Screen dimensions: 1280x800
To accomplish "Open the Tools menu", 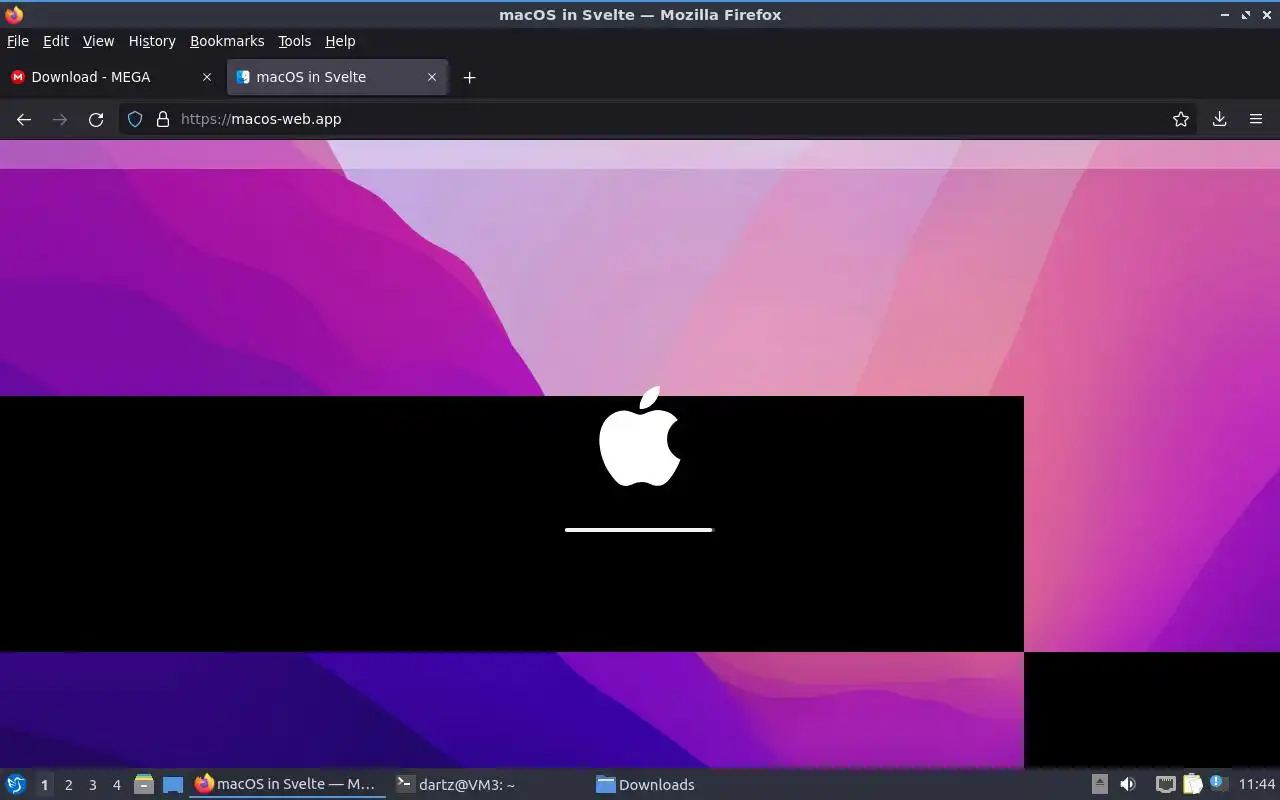I will (x=295, y=41).
